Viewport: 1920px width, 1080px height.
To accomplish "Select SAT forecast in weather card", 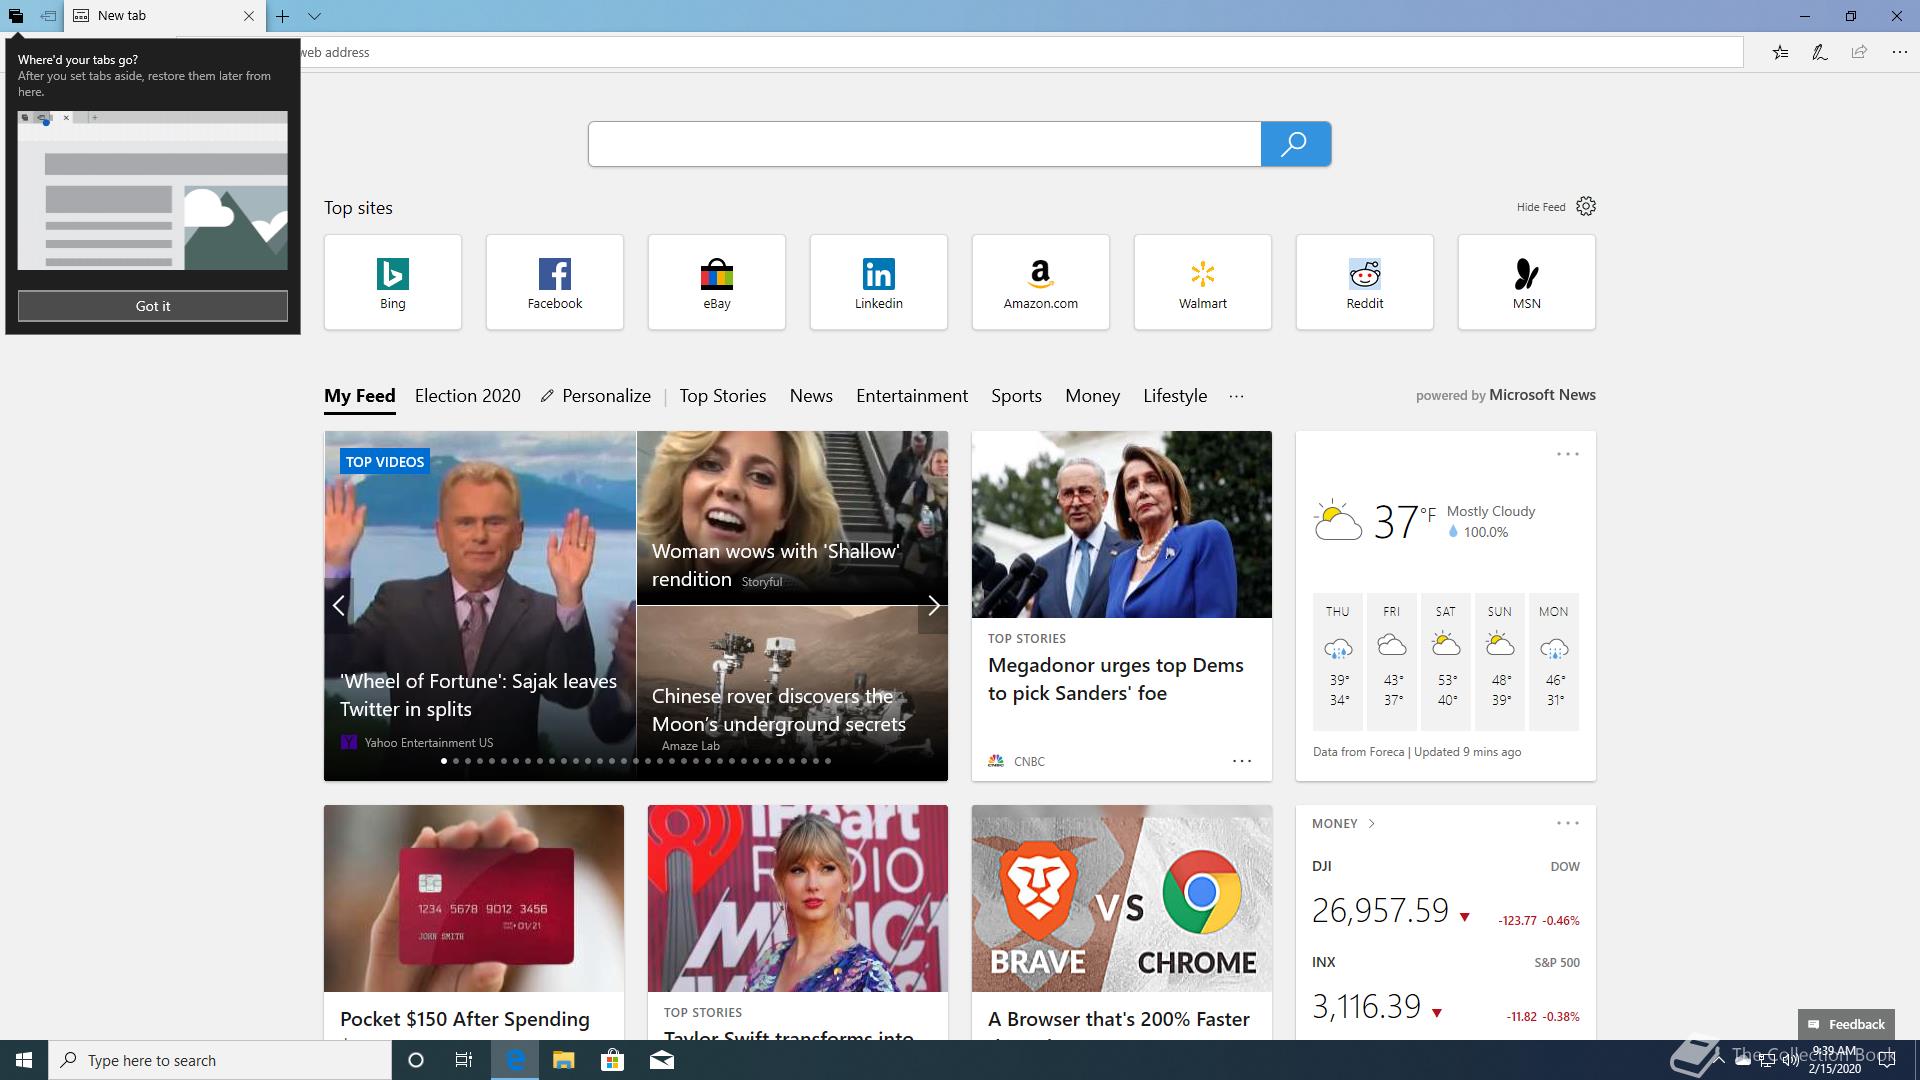I will pos(1446,662).
